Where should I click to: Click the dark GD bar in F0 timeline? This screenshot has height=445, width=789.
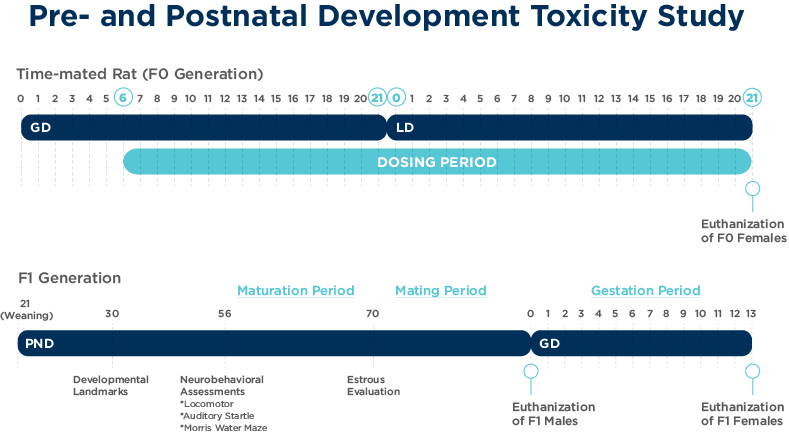pos(203,127)
